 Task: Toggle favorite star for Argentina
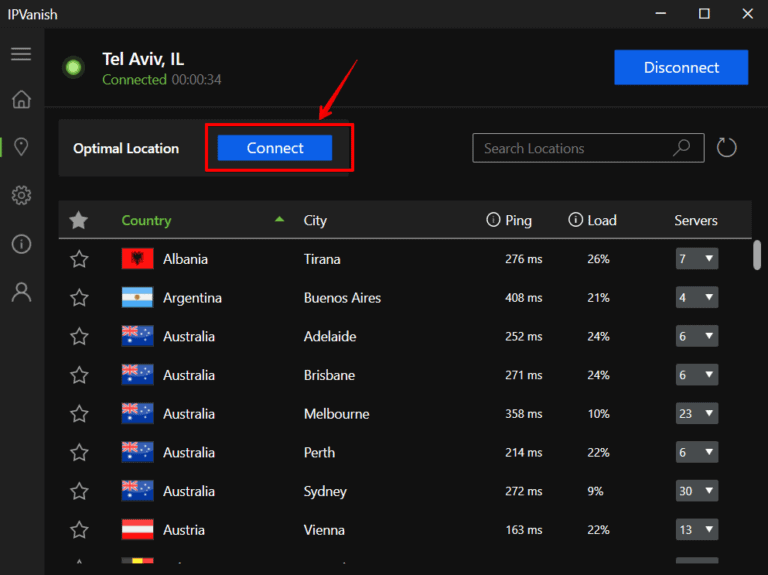click(79, 298)
